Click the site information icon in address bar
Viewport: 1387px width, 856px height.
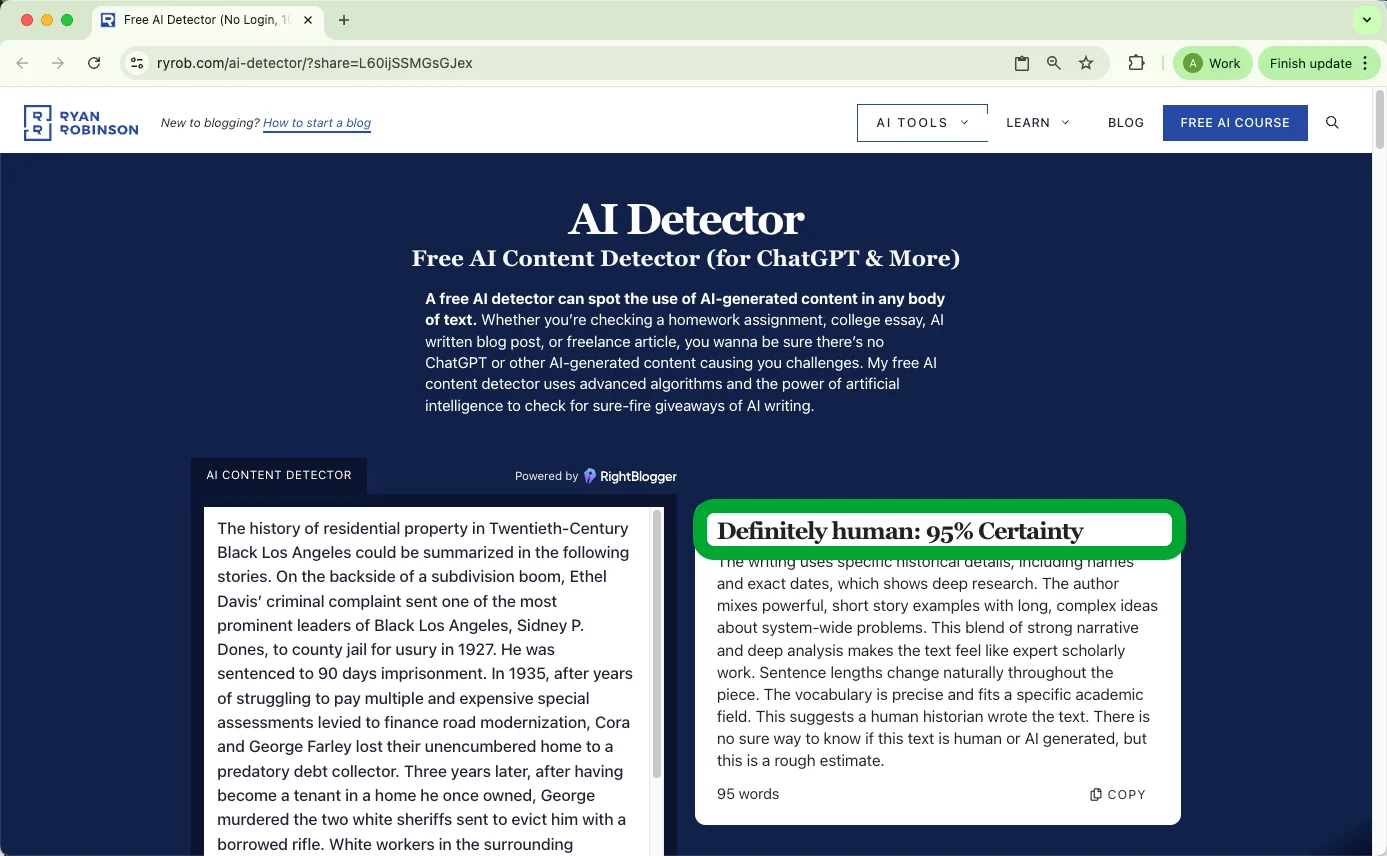coord(136,62)
